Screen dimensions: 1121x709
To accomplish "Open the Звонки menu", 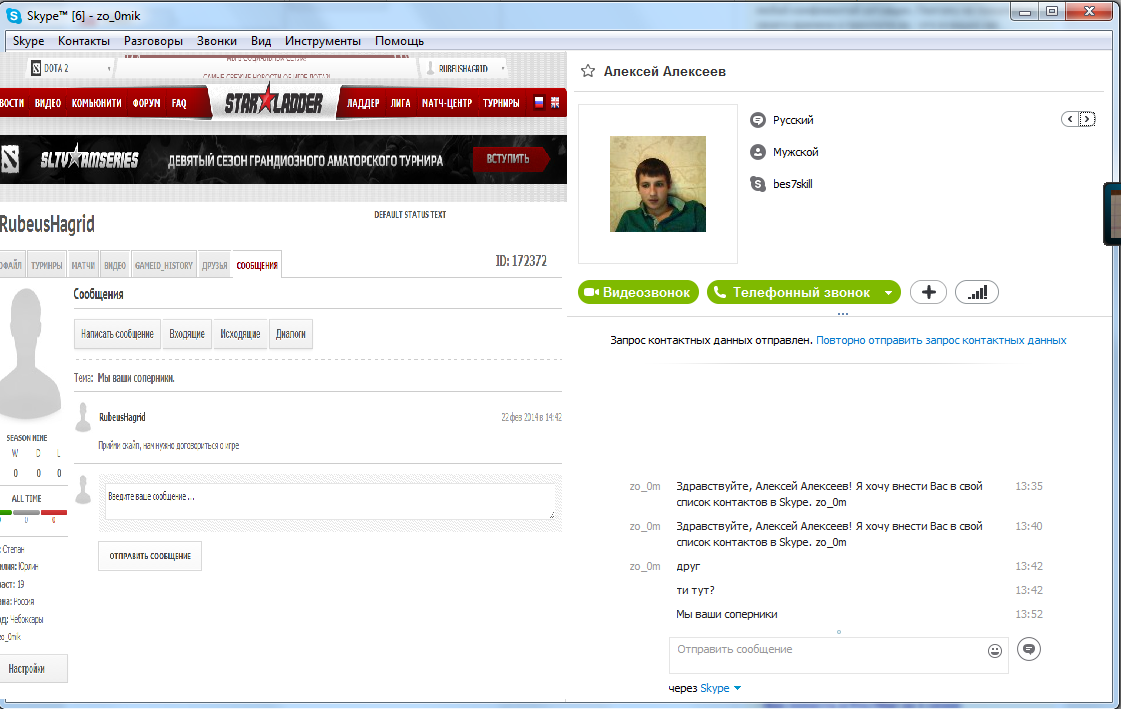I will tap(217, 41).
